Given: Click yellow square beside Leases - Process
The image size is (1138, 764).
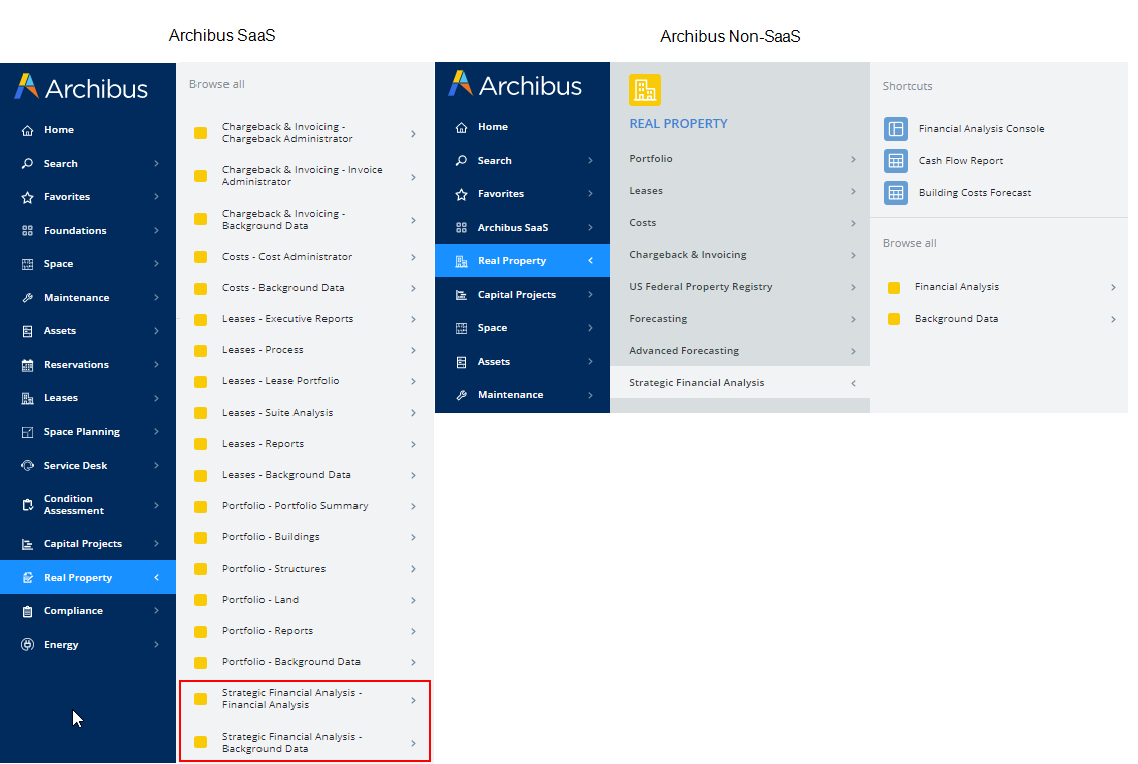Looking at the screenshot, I should tap(200, 350).
